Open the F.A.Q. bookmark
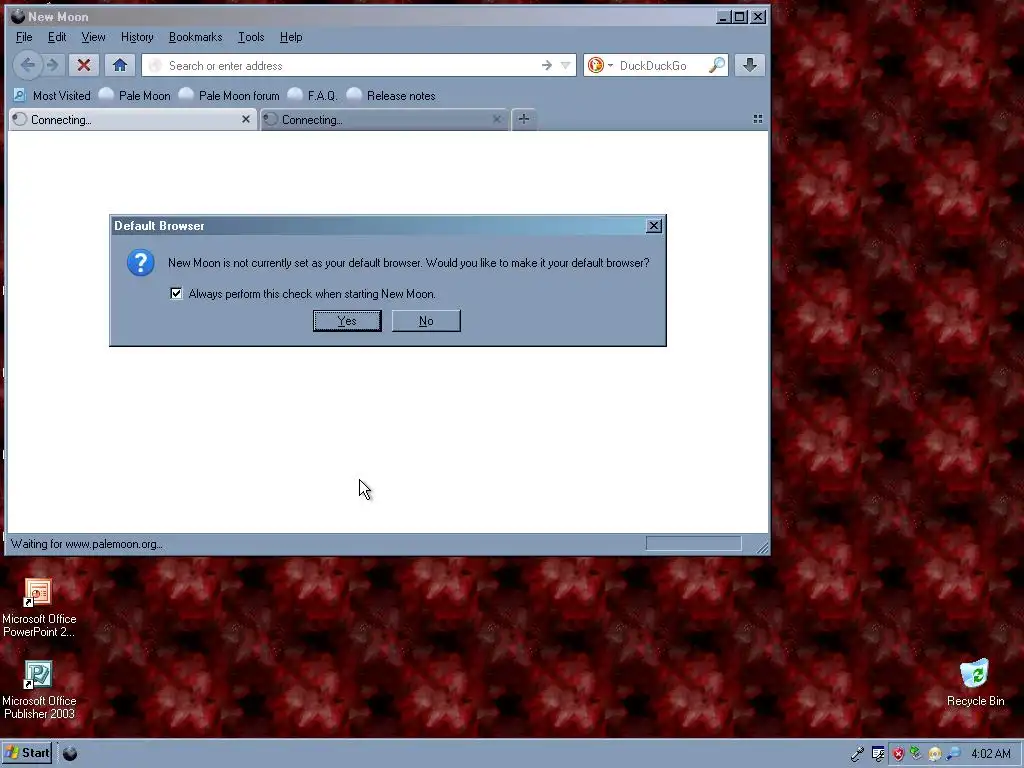 point(313,95)
